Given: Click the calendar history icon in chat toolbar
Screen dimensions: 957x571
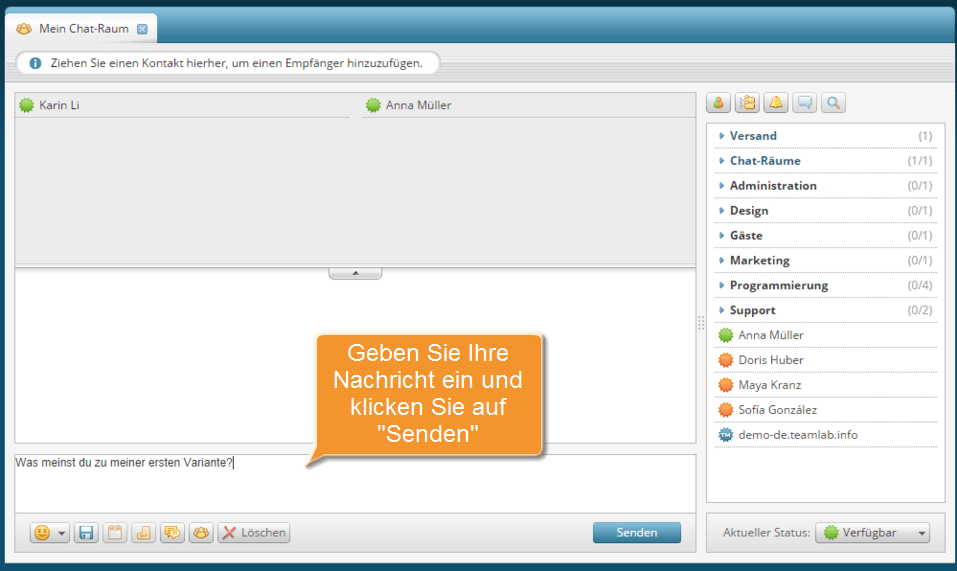Looking at the screenshot, I should tap(115, 533).
